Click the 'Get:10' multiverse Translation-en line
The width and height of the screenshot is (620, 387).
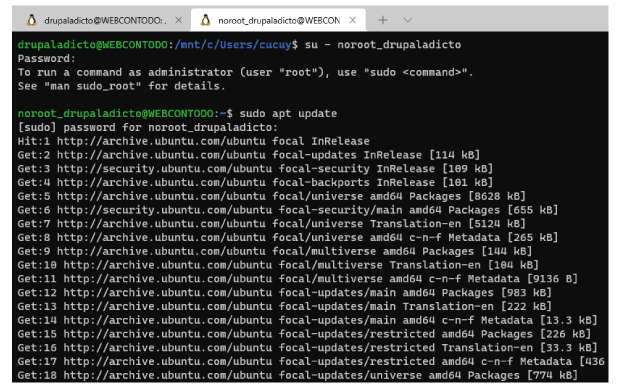[278, 265]
